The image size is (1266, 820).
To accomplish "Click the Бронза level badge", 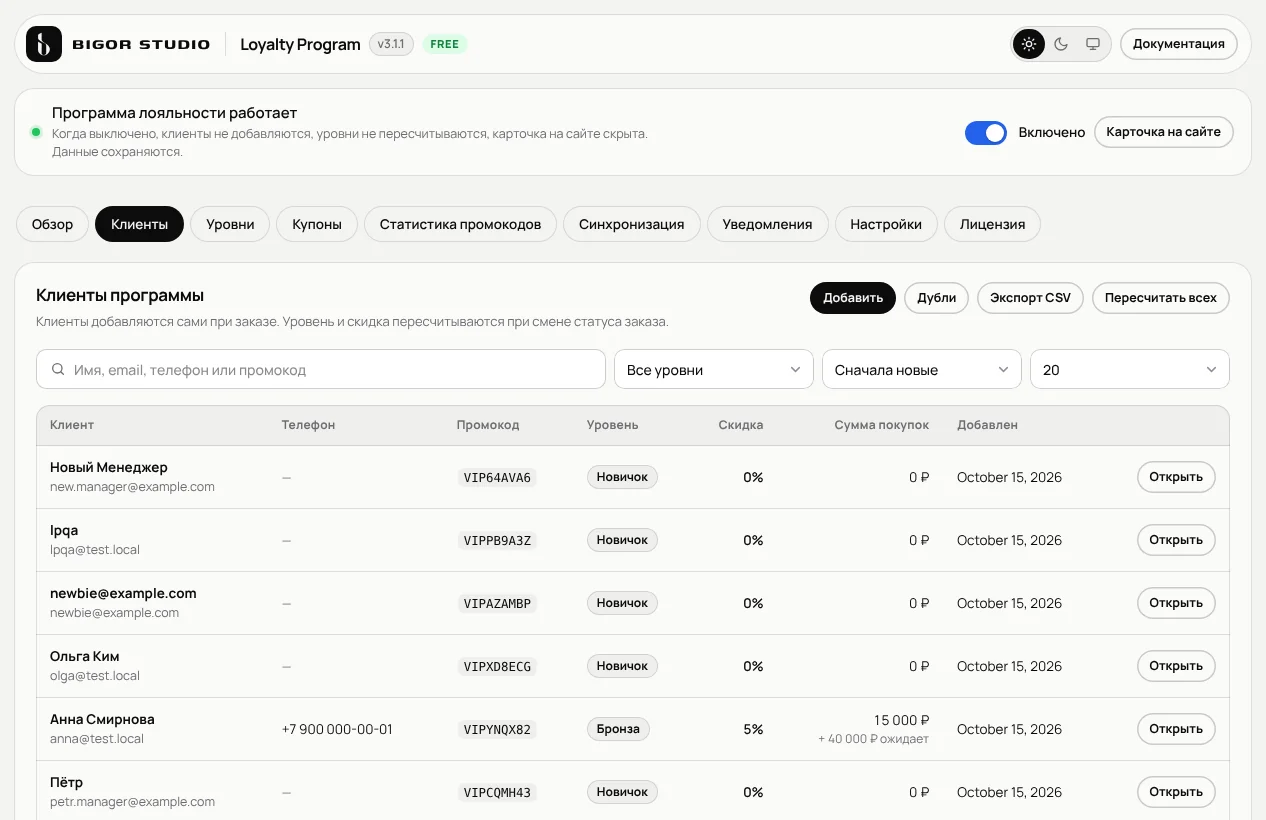I will 618,729.
